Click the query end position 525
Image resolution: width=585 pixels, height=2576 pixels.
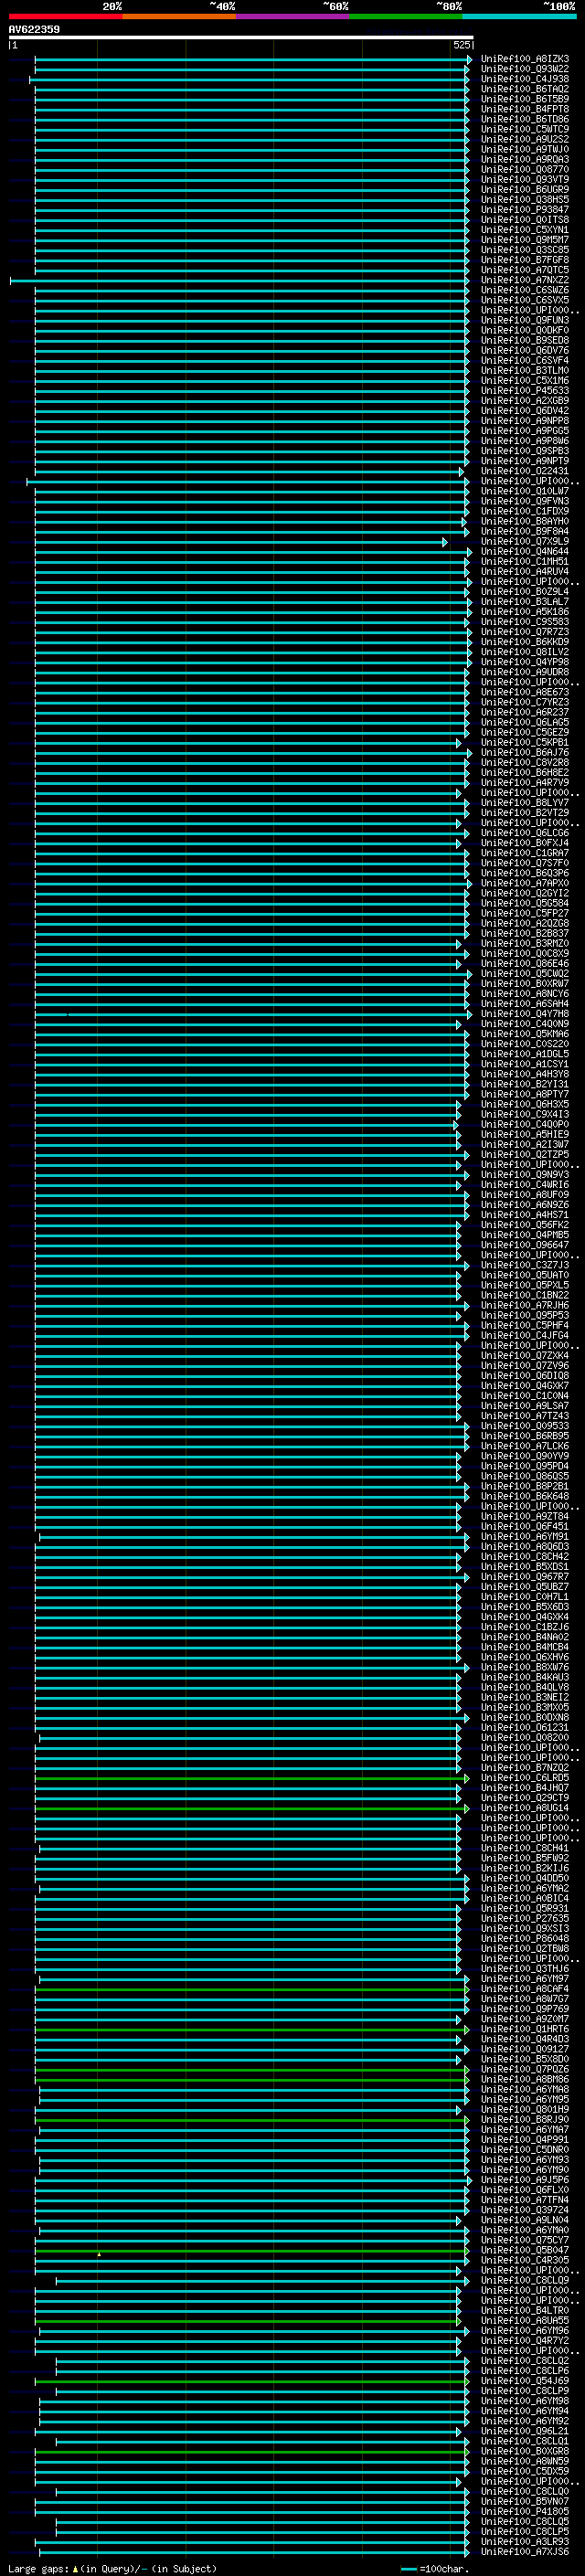tap(462, 45)
